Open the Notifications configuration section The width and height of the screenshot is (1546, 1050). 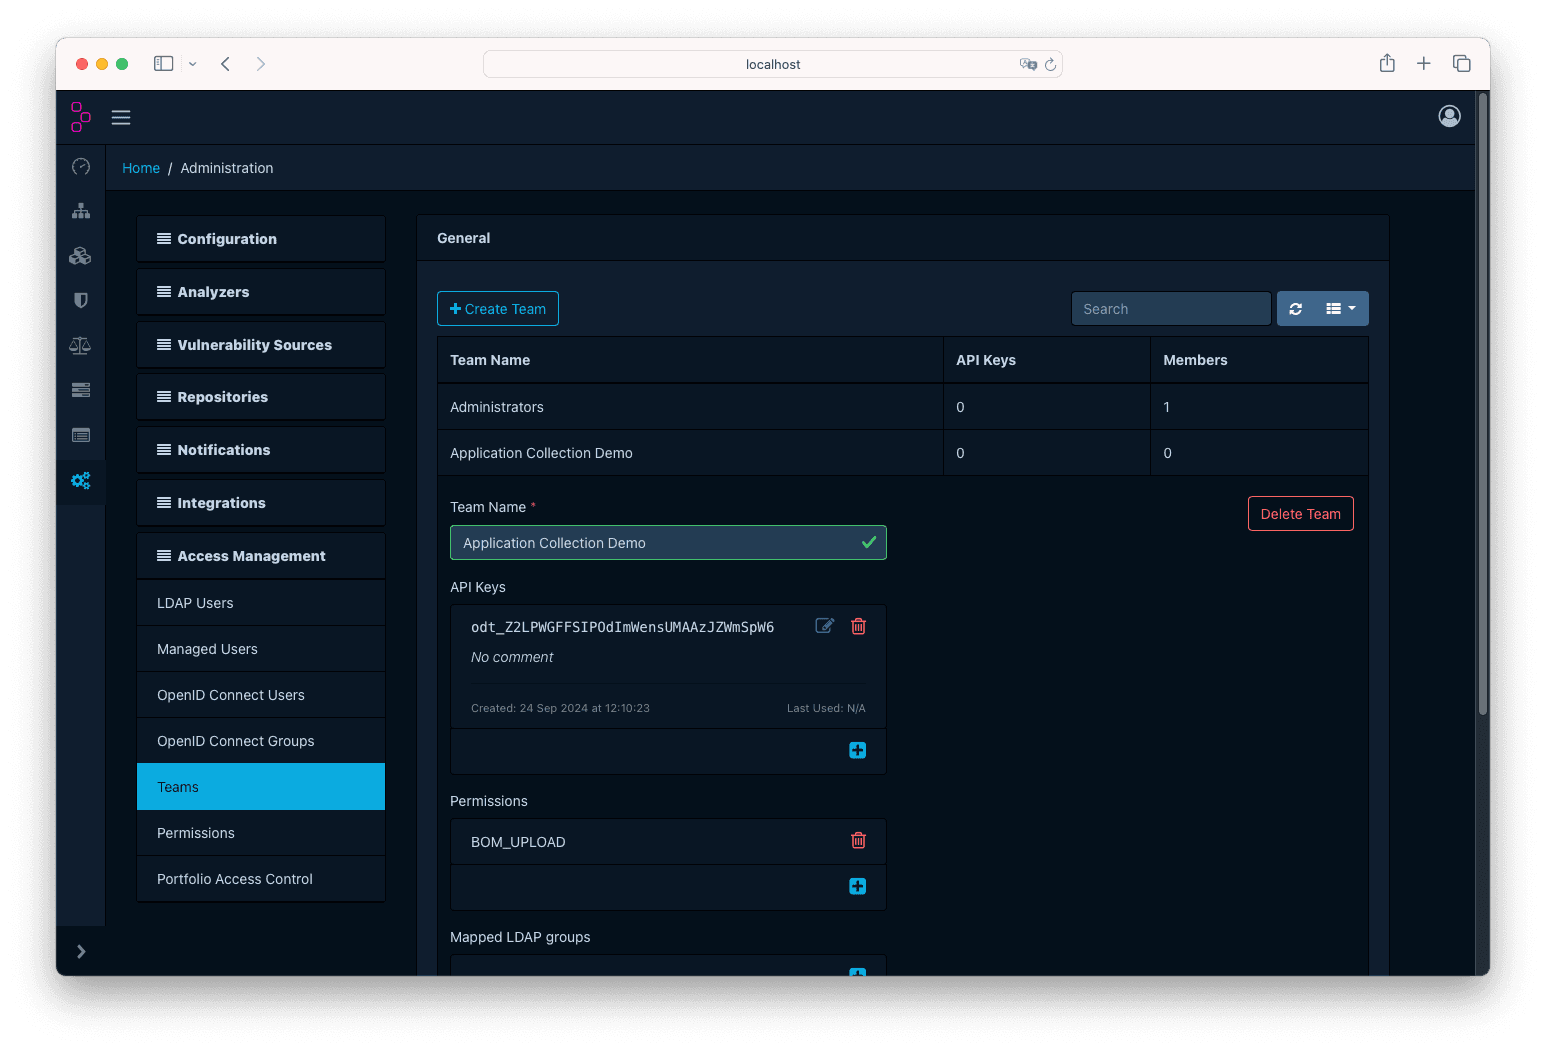coord(260,449)
